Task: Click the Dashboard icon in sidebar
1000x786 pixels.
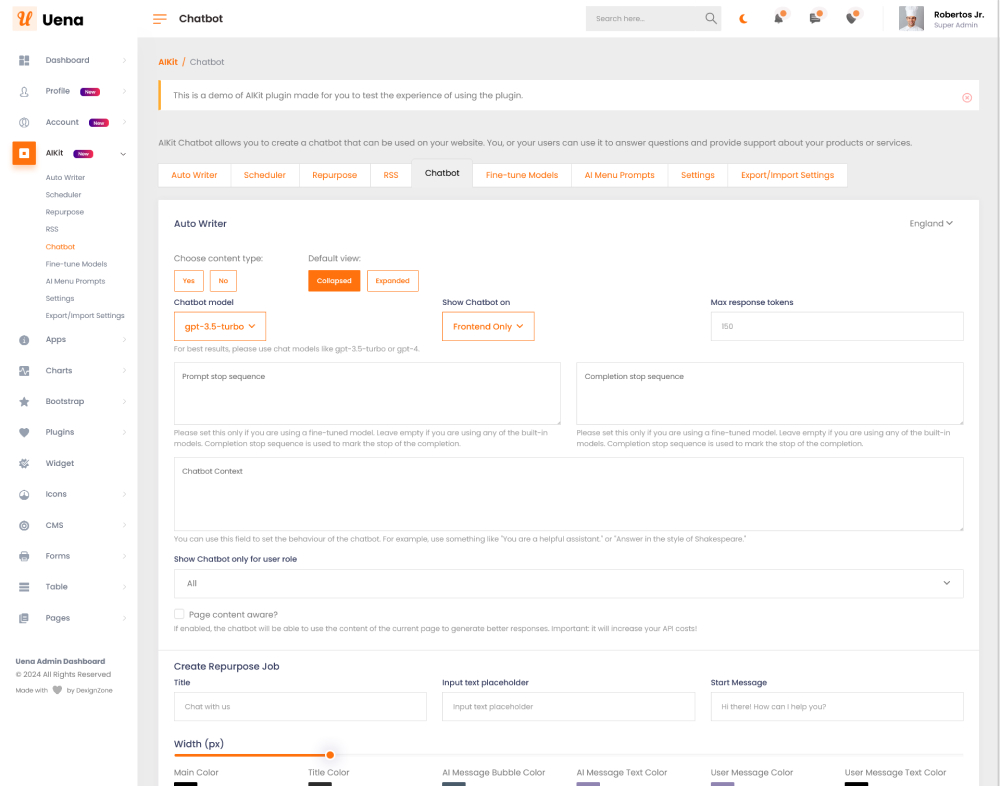Action: click(x=24, y=61)
